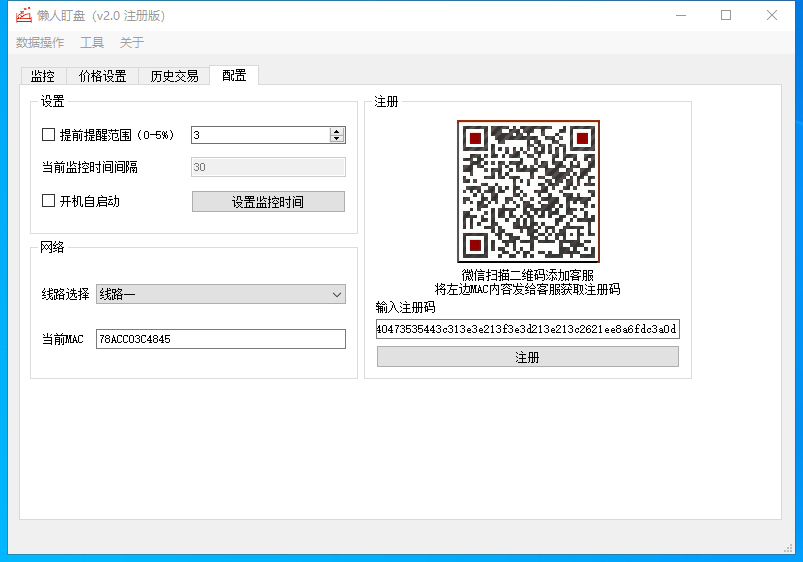The image size is (803, 562).
Task: Click the 当前监控时间间隔 field showing 30
Action: 268,167
